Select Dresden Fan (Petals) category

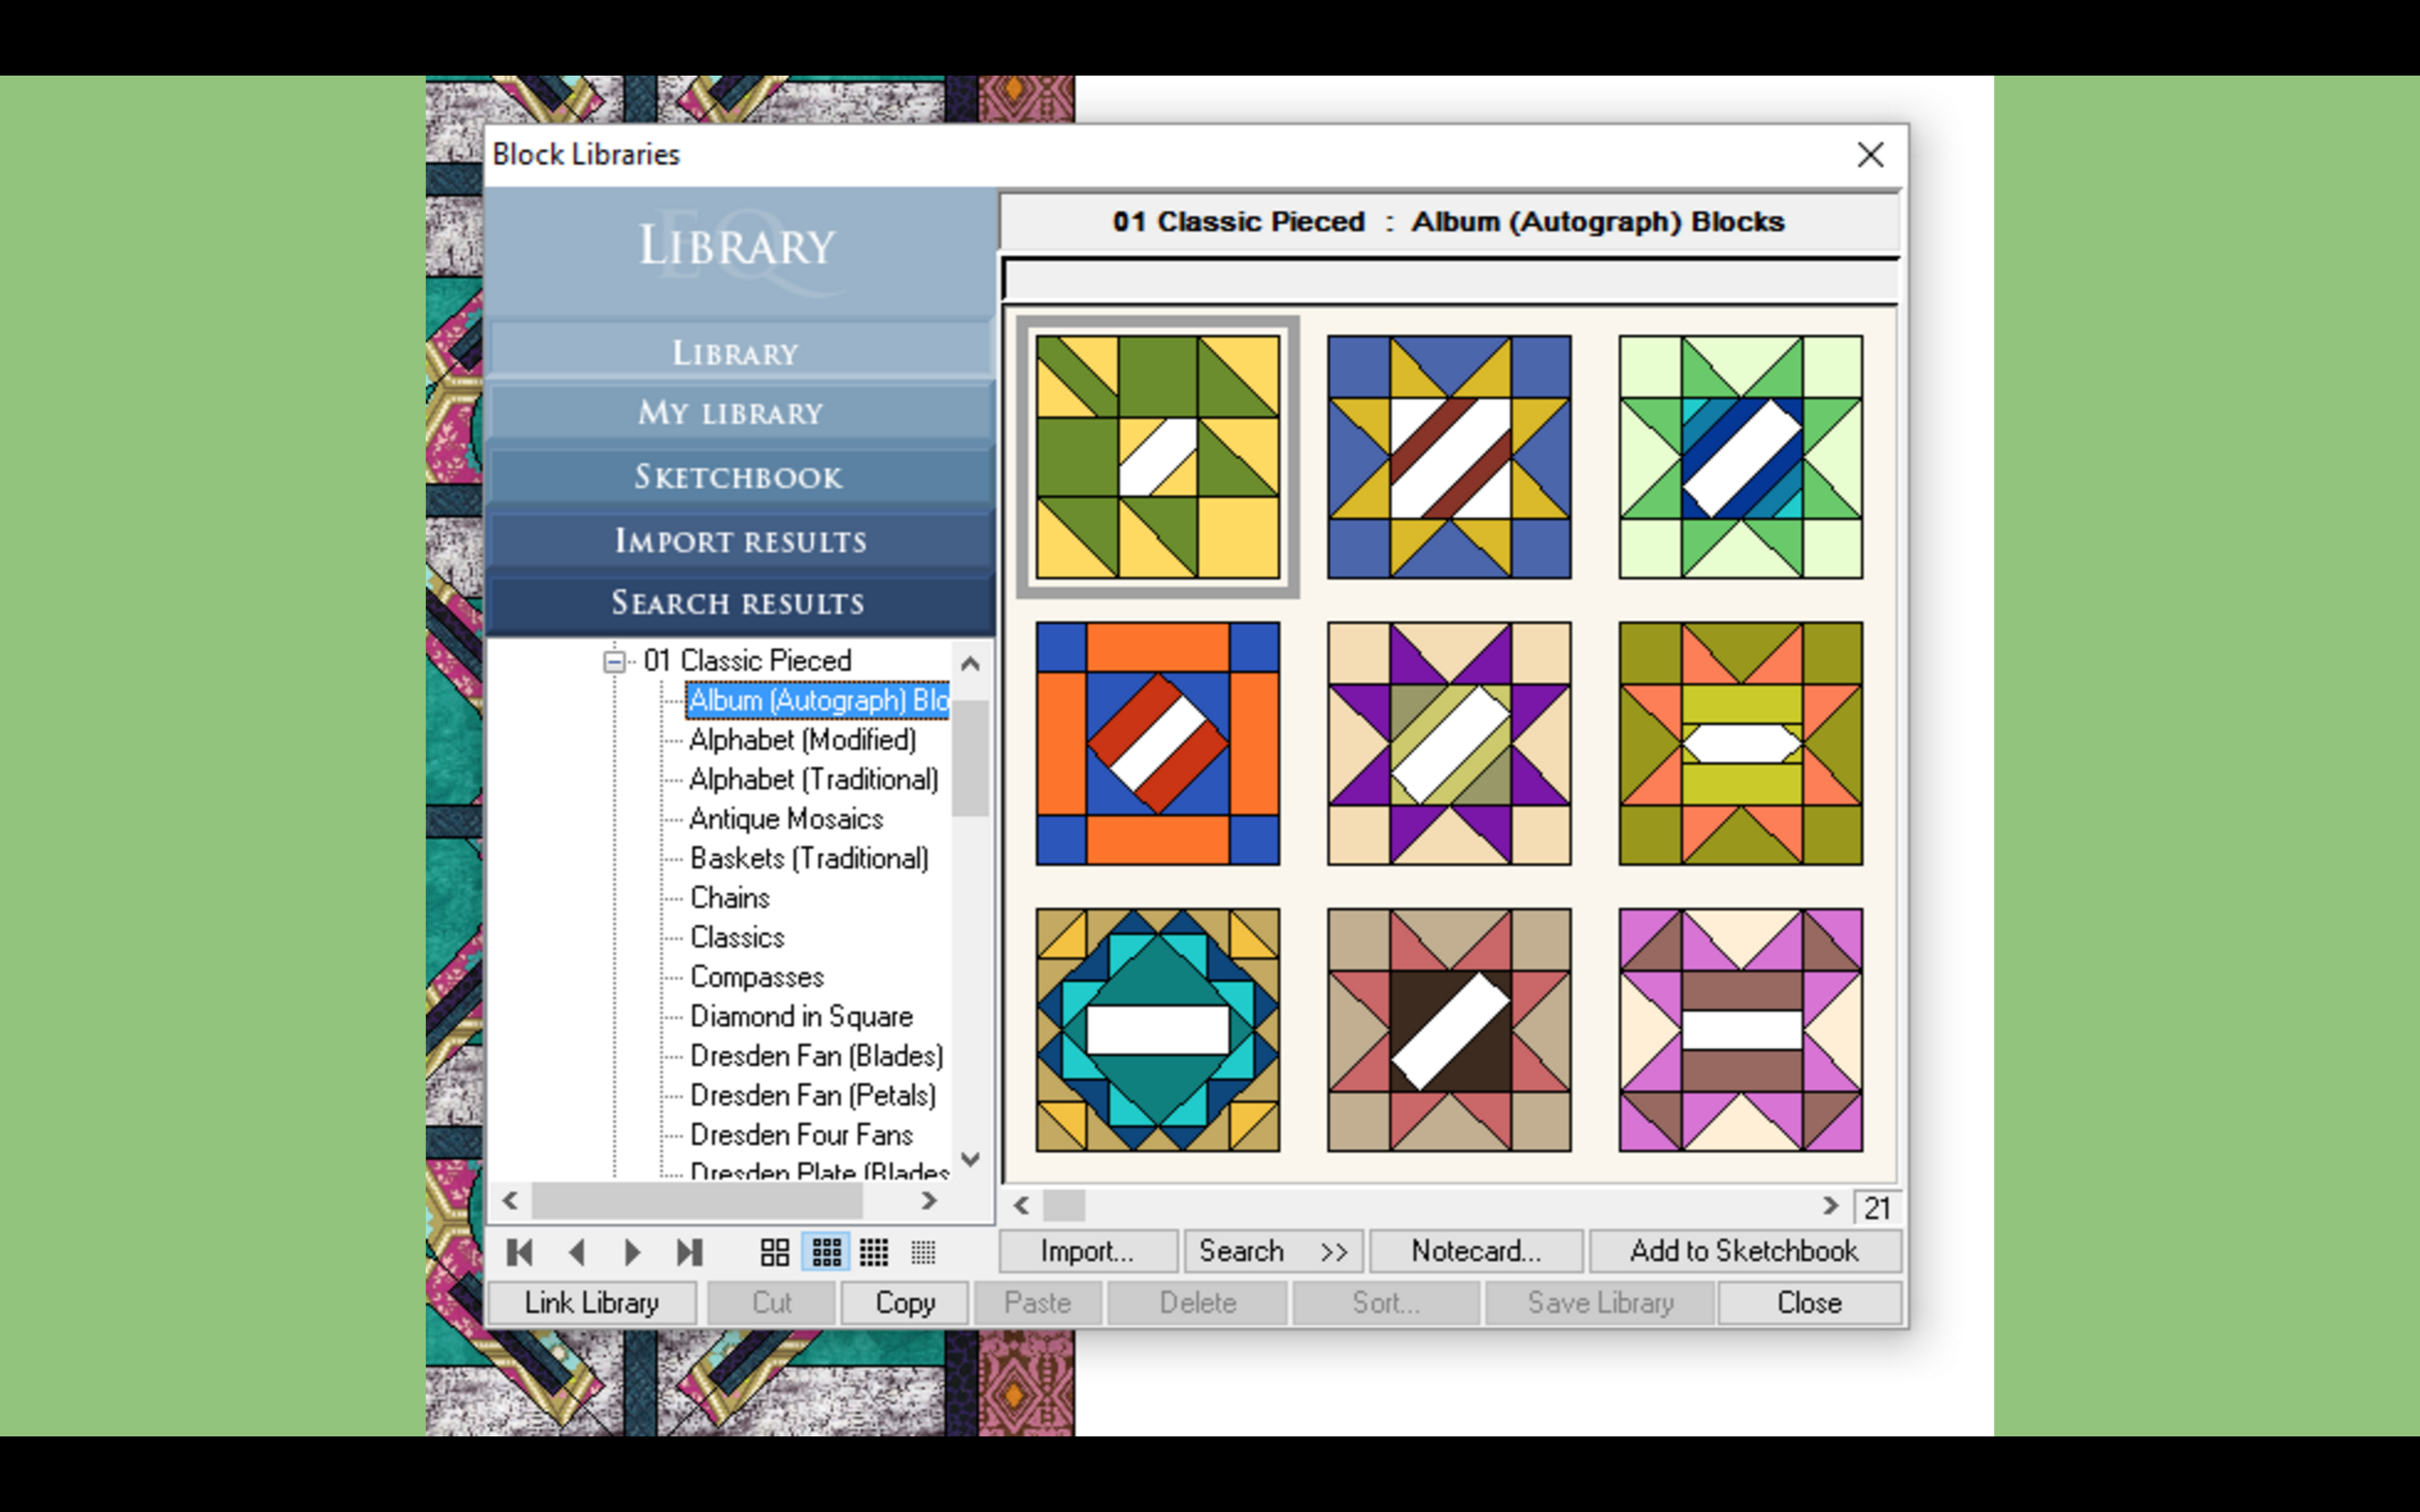tap(812, 1096)
